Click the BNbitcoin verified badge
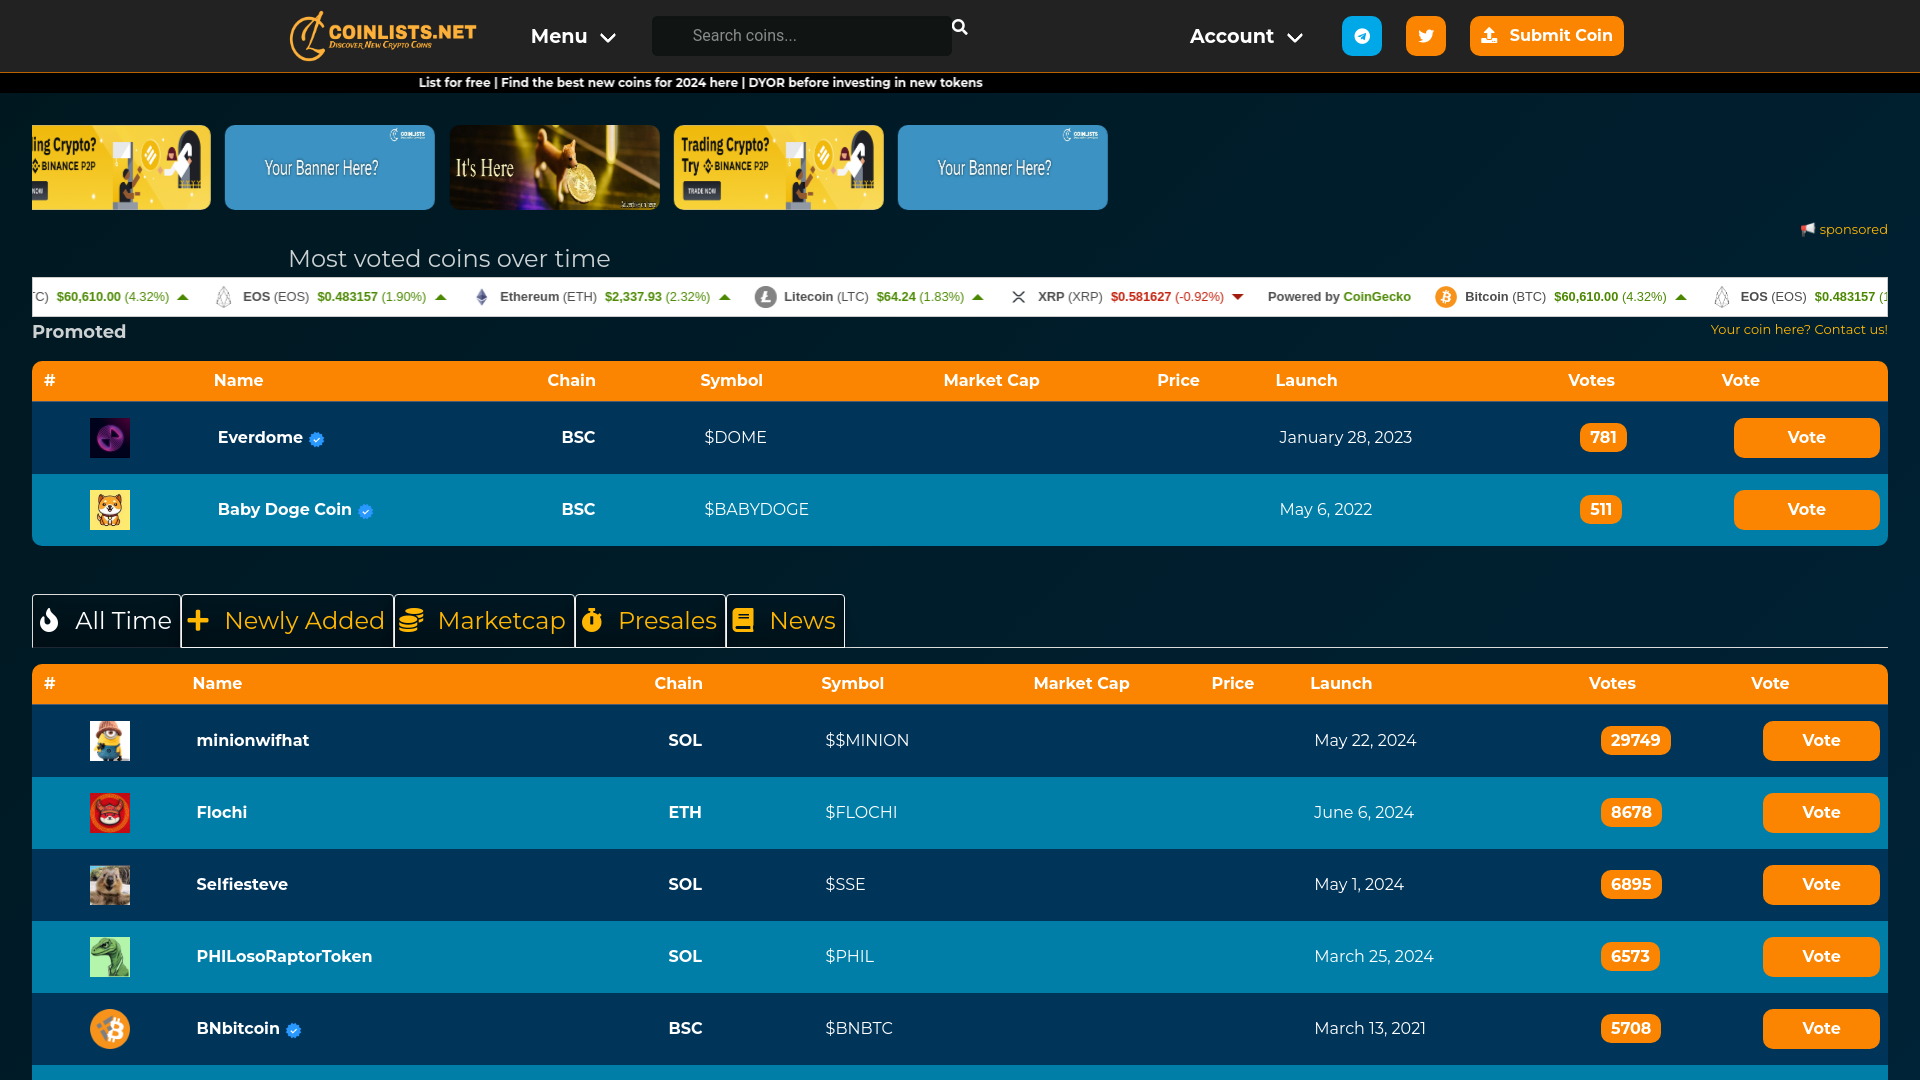The image size is (1920, 1080). click(x=294, y=1030)
